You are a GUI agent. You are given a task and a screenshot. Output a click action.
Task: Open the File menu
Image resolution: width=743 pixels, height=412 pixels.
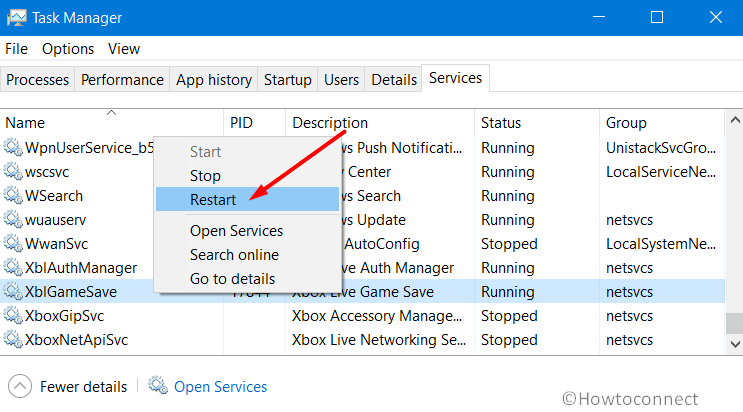17,49
